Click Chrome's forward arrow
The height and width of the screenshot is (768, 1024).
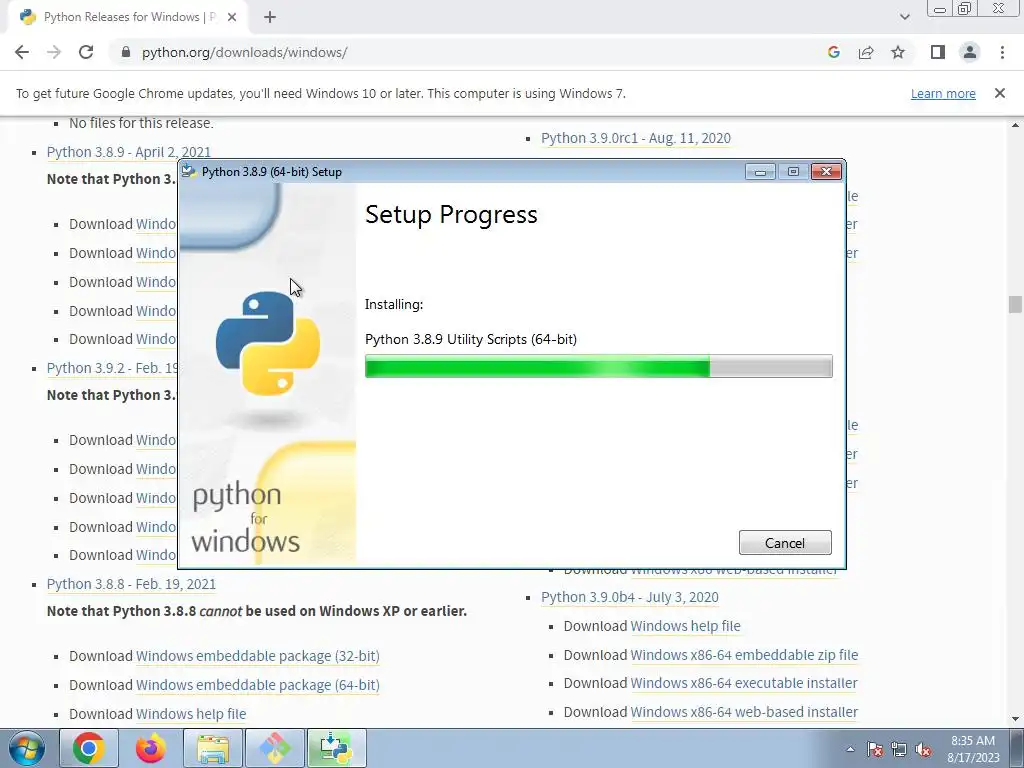coord(54,52)
